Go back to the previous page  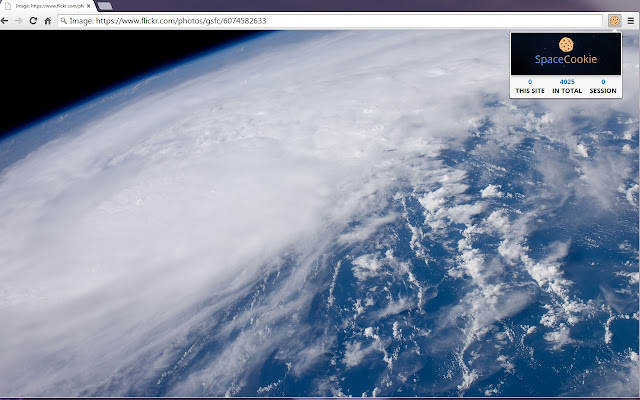pyautogui.click(x=4, y=21)
